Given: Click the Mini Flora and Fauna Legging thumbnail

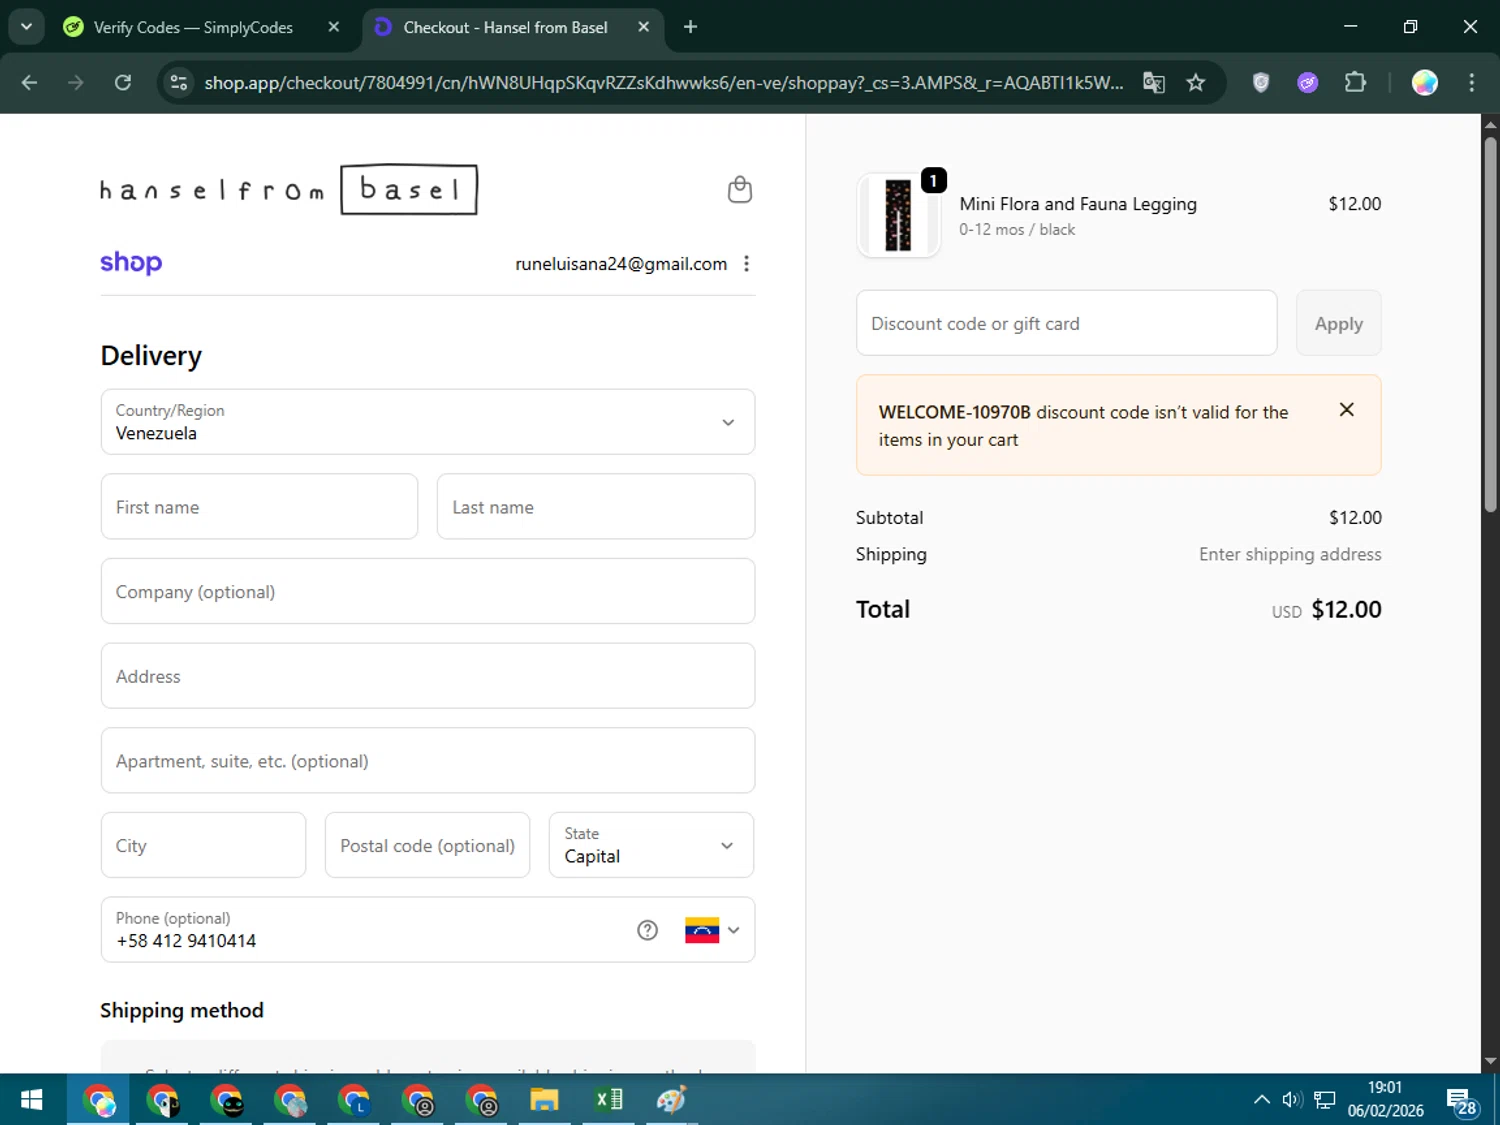Looking at the screenshot, I should pyautogui.click(x=898, y=215).
